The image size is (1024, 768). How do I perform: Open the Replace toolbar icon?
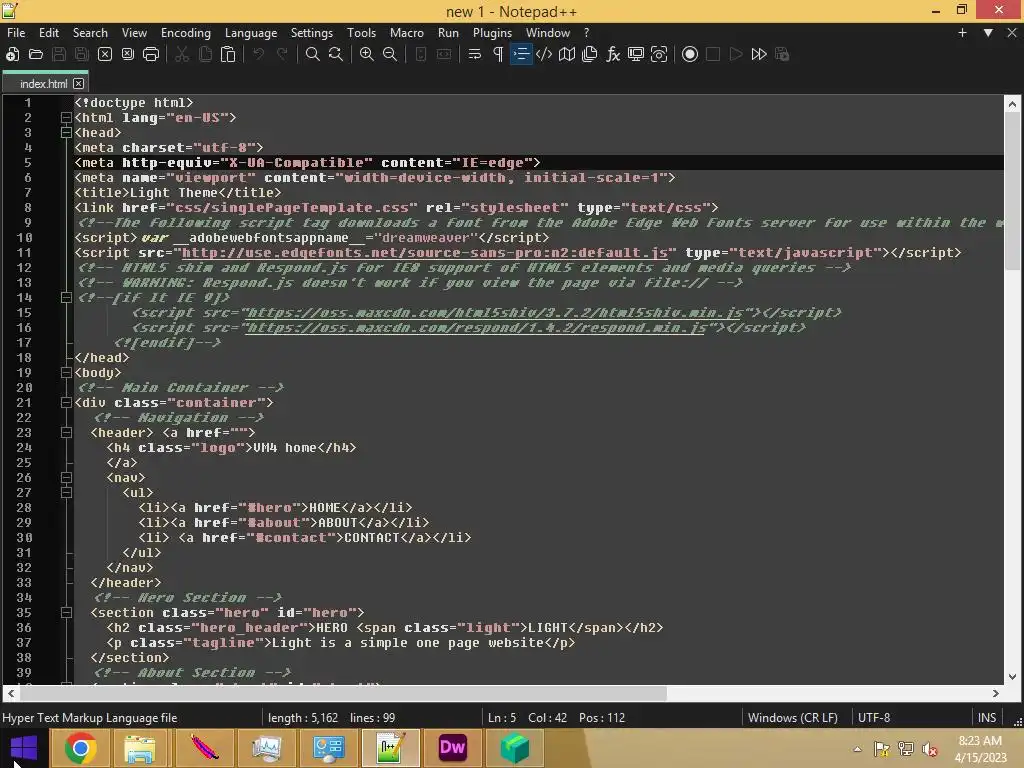tap(336, 54)
